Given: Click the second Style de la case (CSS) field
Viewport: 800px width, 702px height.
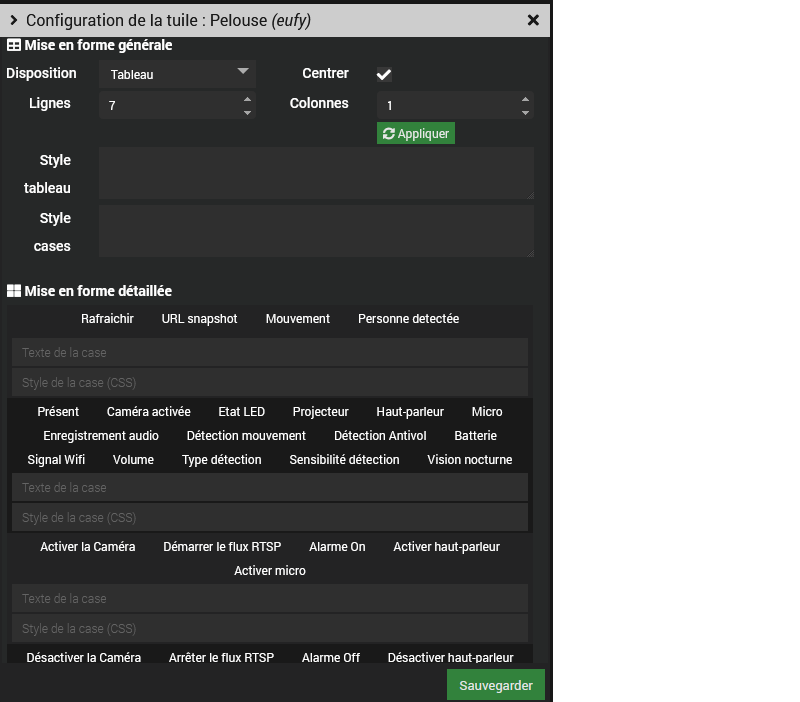Looking at the screenshot, I should [270, 518].
